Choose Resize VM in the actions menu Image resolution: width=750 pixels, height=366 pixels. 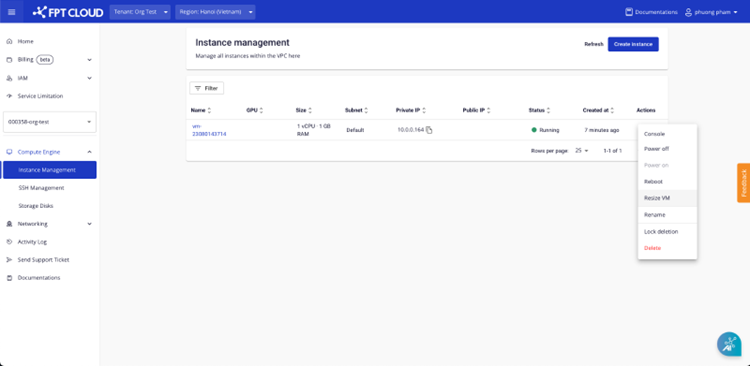click(x=667, y=198)
